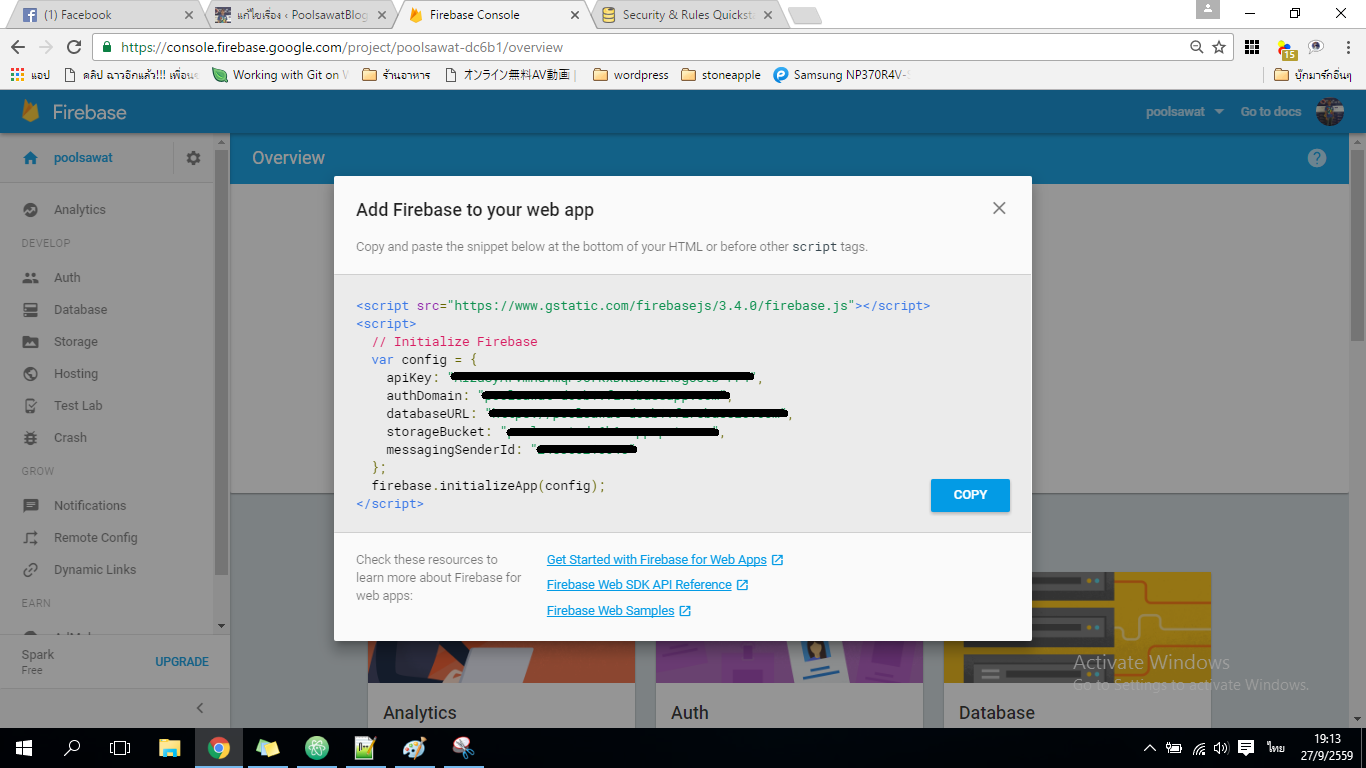Go to docs link in header
This screenshot has height=768, width=1366.
pyautogui.click(x=1271, y=112)
